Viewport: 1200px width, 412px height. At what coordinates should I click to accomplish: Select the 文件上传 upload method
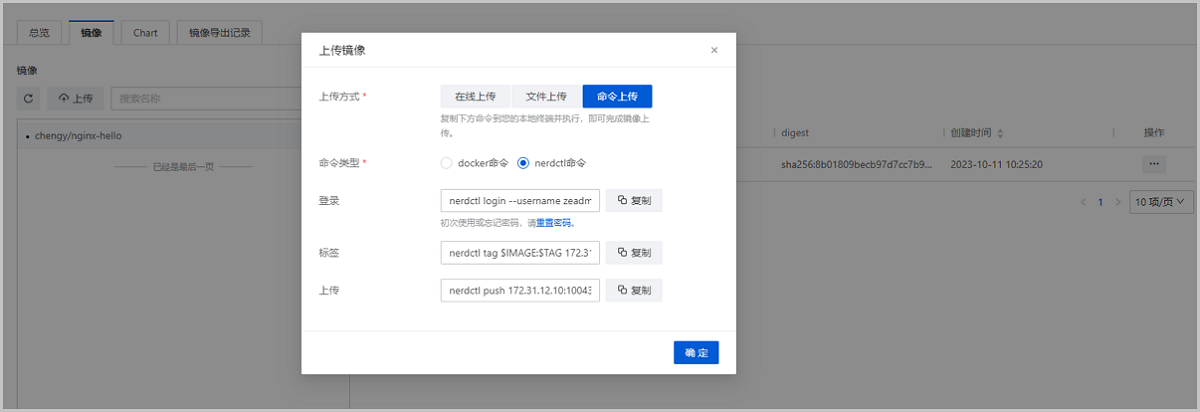click(546, 96)
